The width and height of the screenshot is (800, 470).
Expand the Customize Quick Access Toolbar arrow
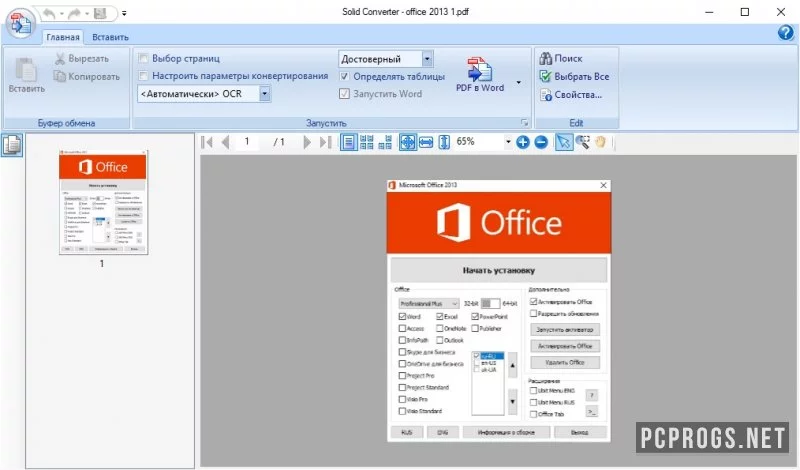pos(124,14)
